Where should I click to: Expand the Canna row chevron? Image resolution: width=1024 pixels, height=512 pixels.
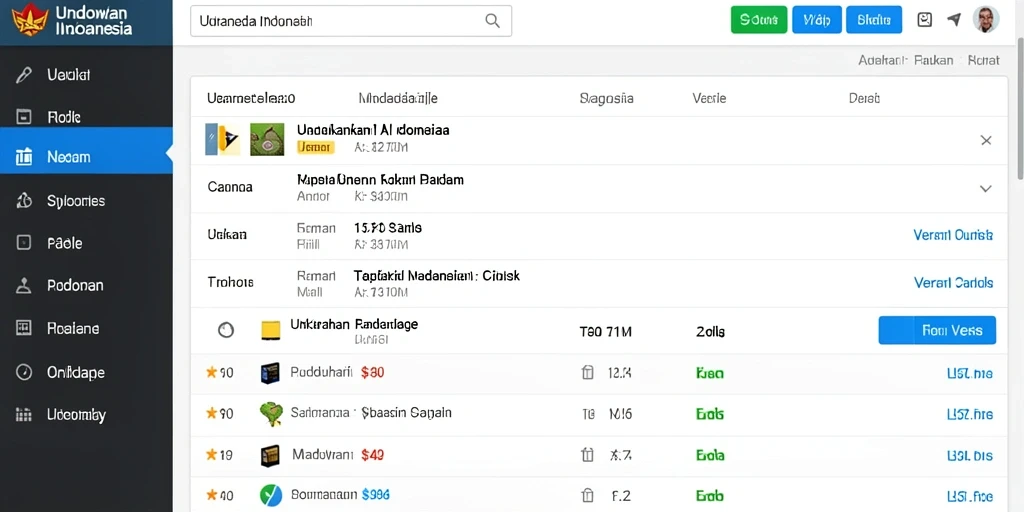(x=985, y=189)
